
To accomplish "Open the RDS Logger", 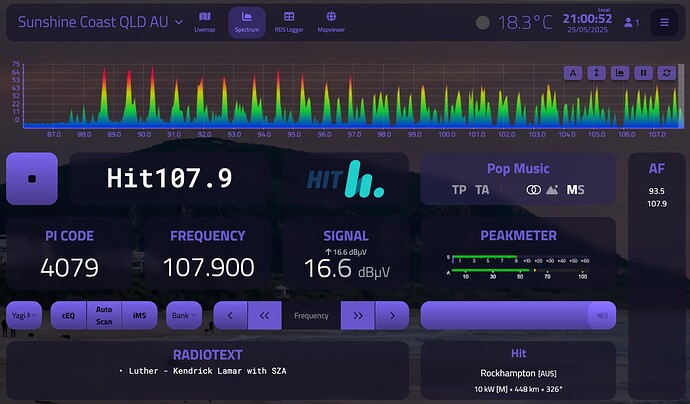I will [289, 22].
